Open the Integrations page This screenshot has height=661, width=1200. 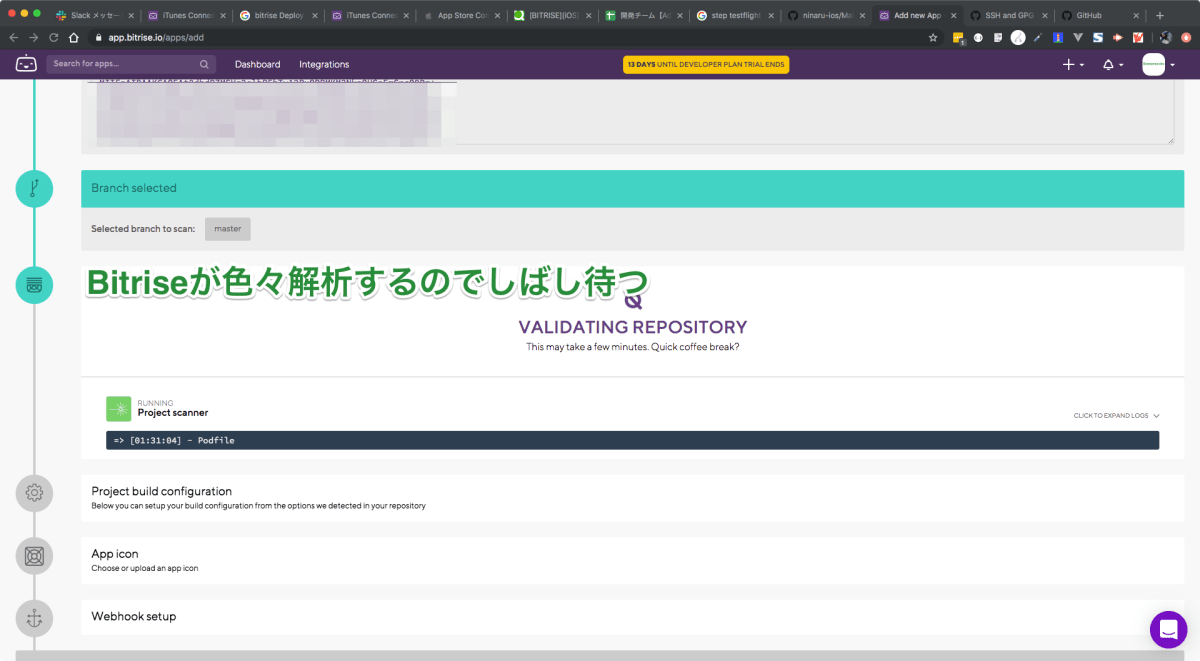(324, 64)
